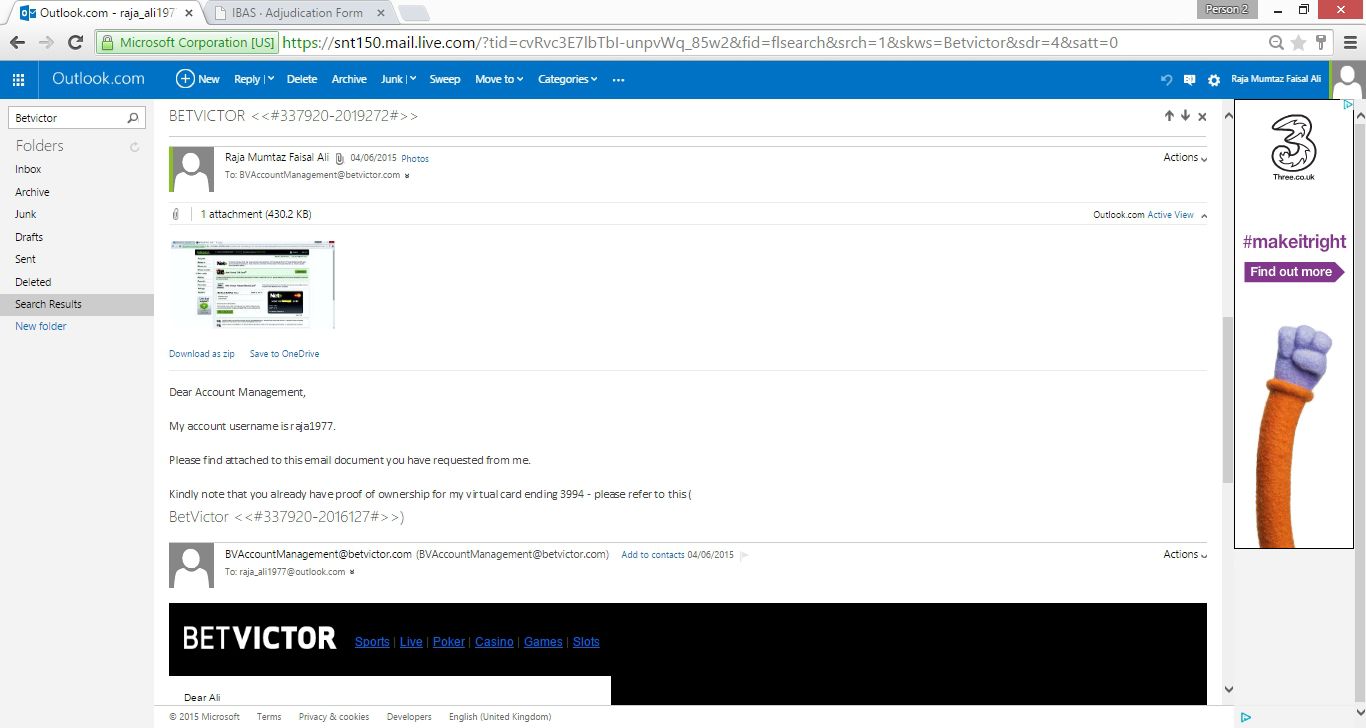Open the Games link in BetVictor banner

coord(543,642)
